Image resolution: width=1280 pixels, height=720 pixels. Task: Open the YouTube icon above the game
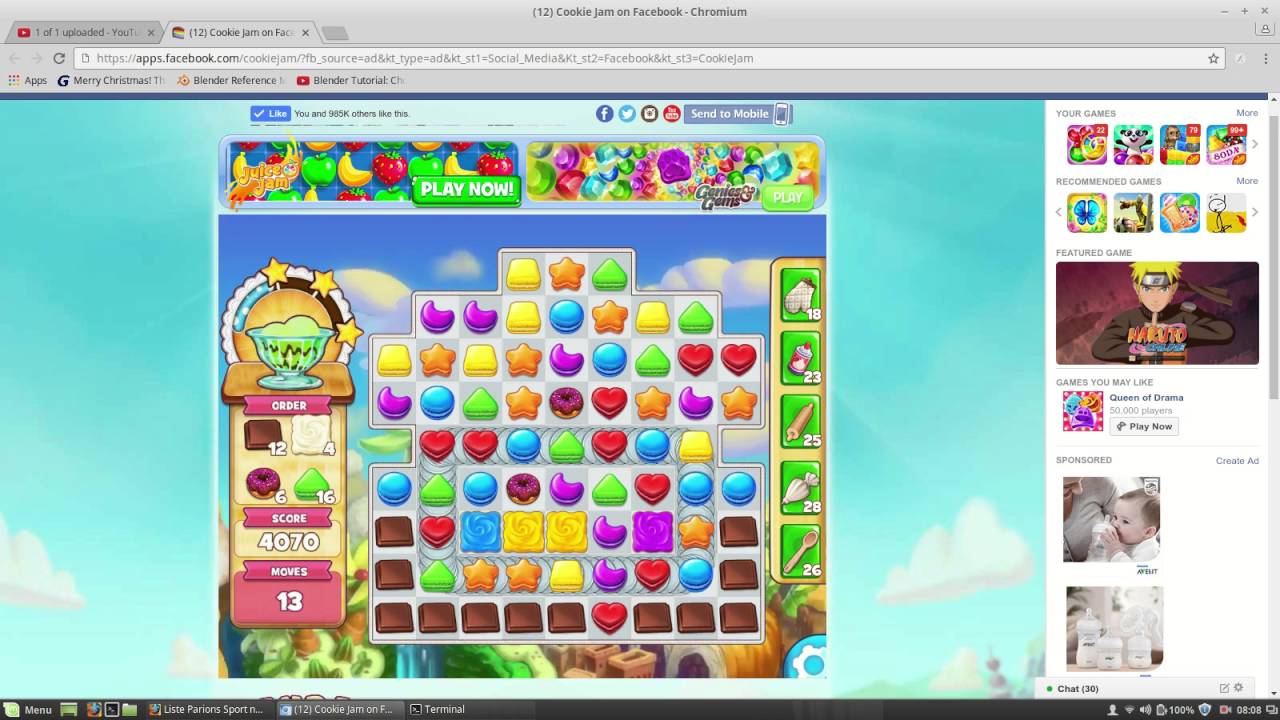[x=672, y=114]
